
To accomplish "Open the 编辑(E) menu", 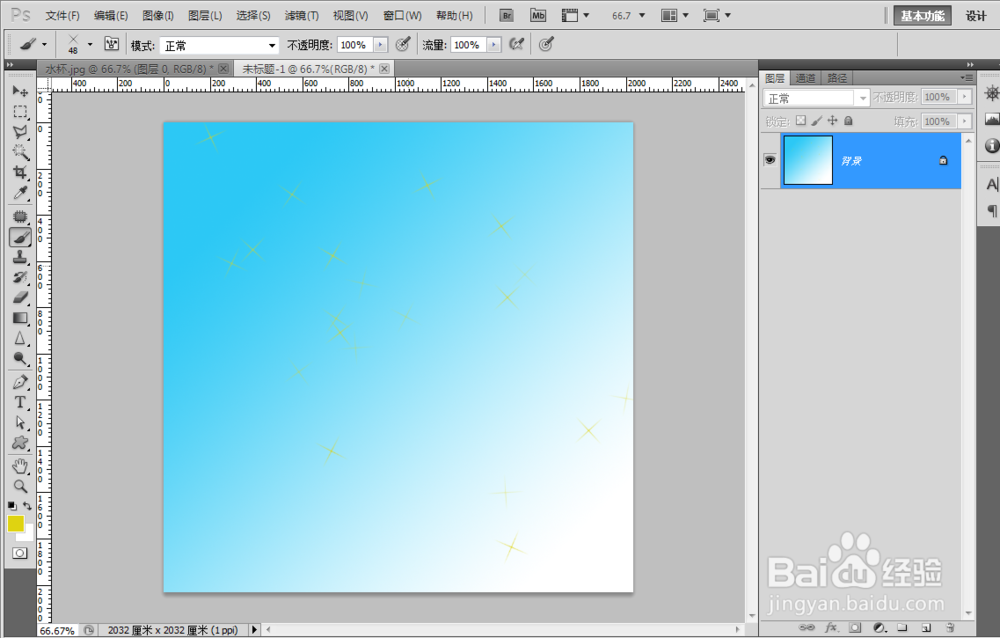I will click(111, 15).
